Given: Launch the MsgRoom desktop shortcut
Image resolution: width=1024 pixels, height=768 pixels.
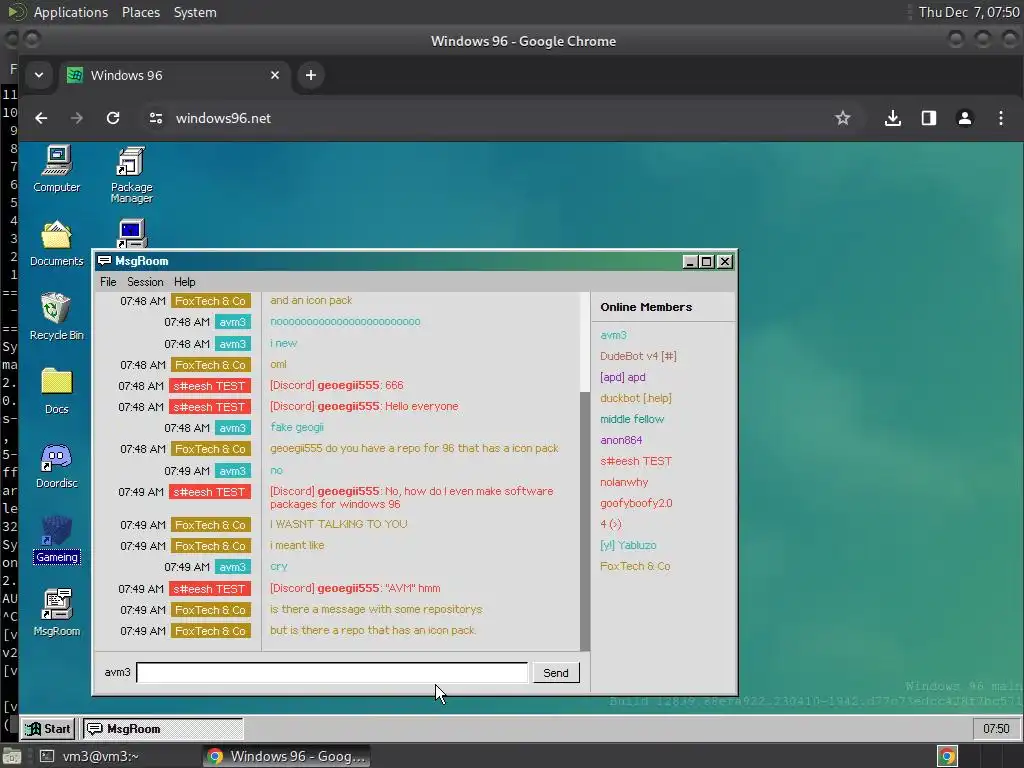Looking at the screenshot, I should pyautogui.click(x=57, y=613).
